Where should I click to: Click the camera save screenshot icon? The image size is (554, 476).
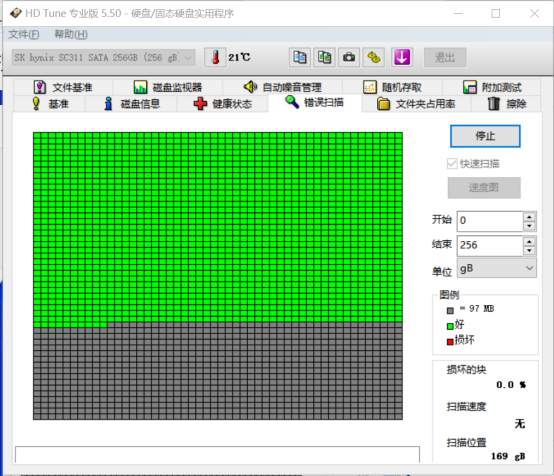[349, 57]
